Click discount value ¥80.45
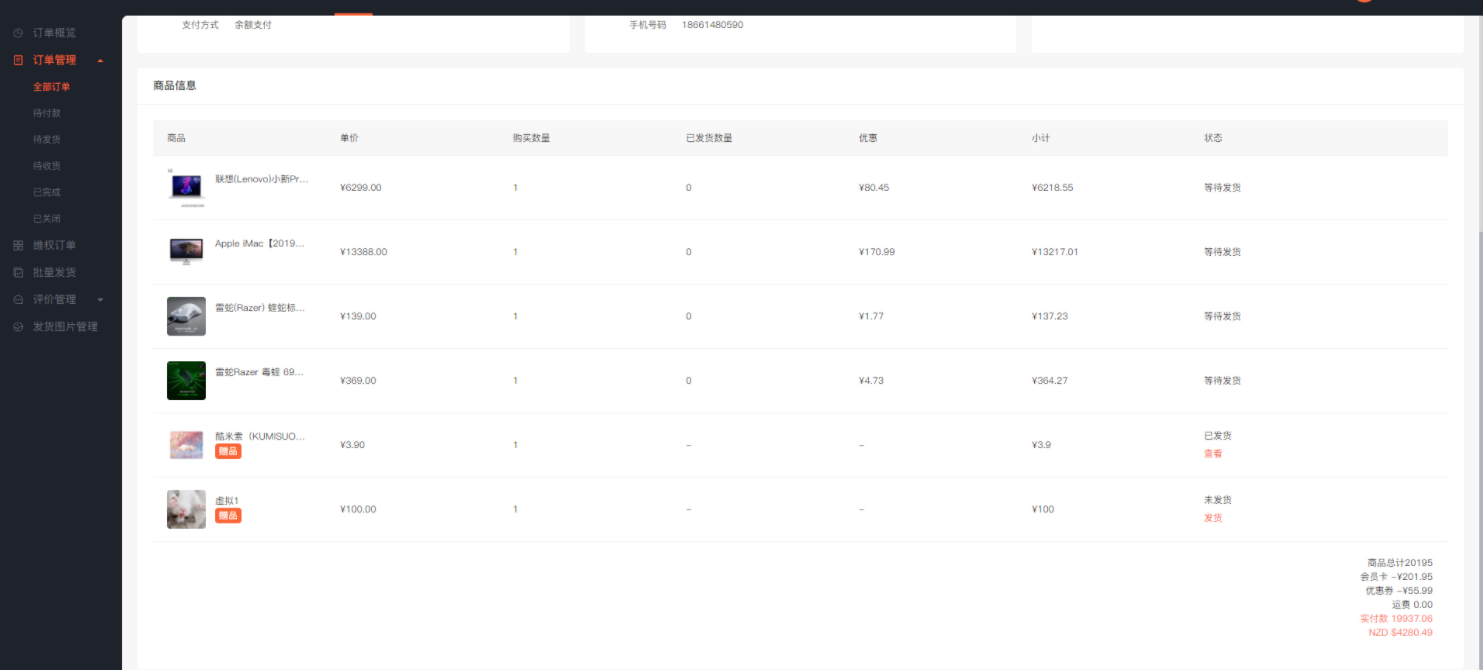Viewport: 1483px width, 670px height. [x=874, y=187]
